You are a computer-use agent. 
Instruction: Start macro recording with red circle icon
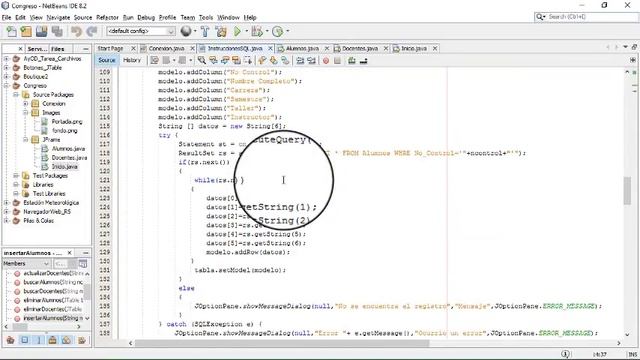coord(326,61)
